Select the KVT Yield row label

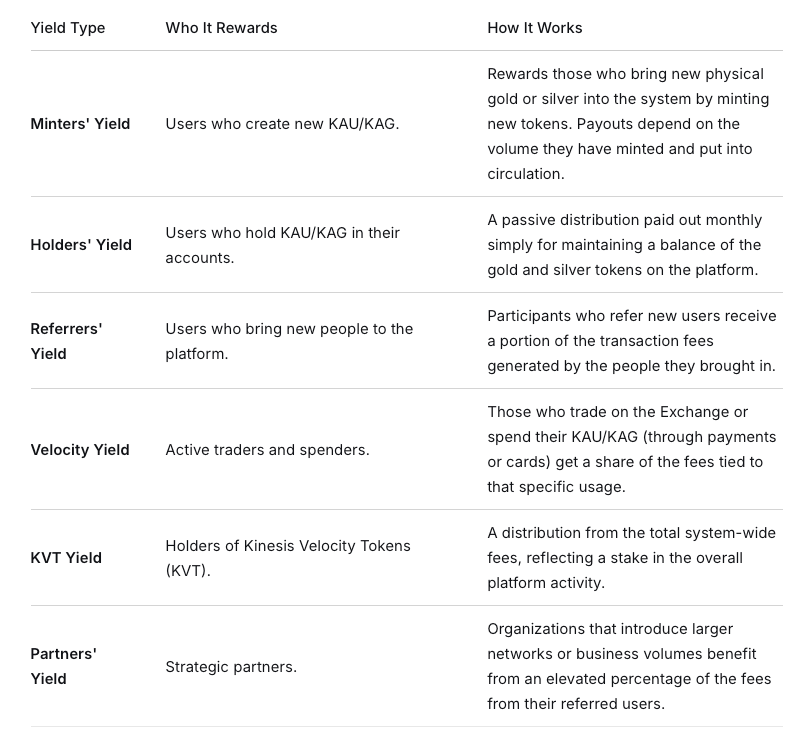pyautogui.click(x=66, y=558)
